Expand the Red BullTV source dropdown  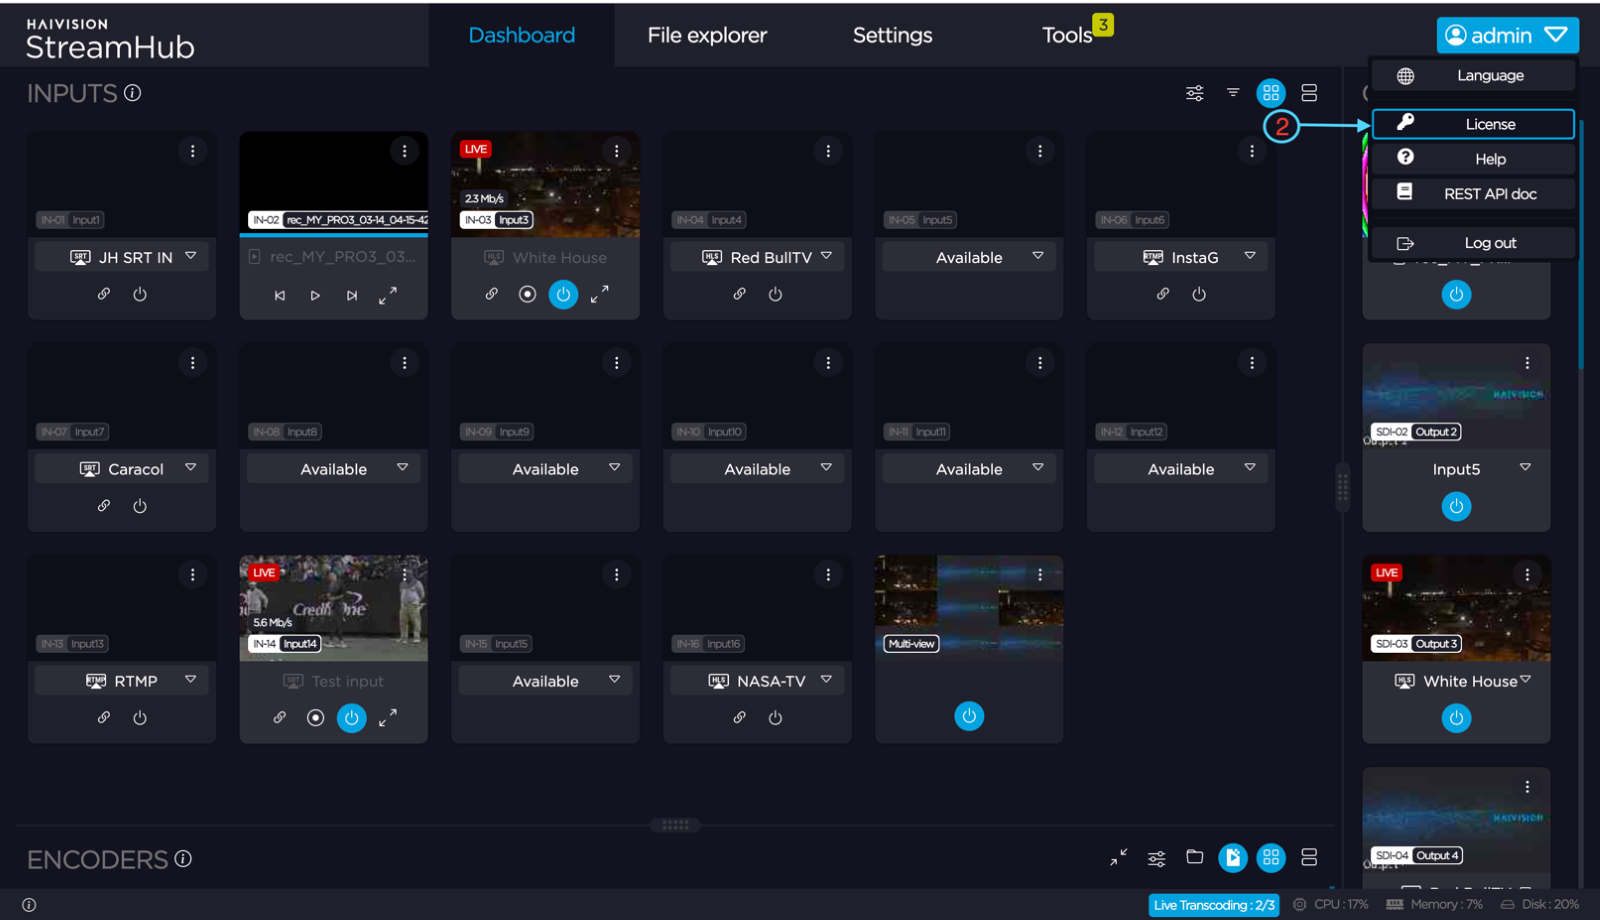click(x=826, y=256)
